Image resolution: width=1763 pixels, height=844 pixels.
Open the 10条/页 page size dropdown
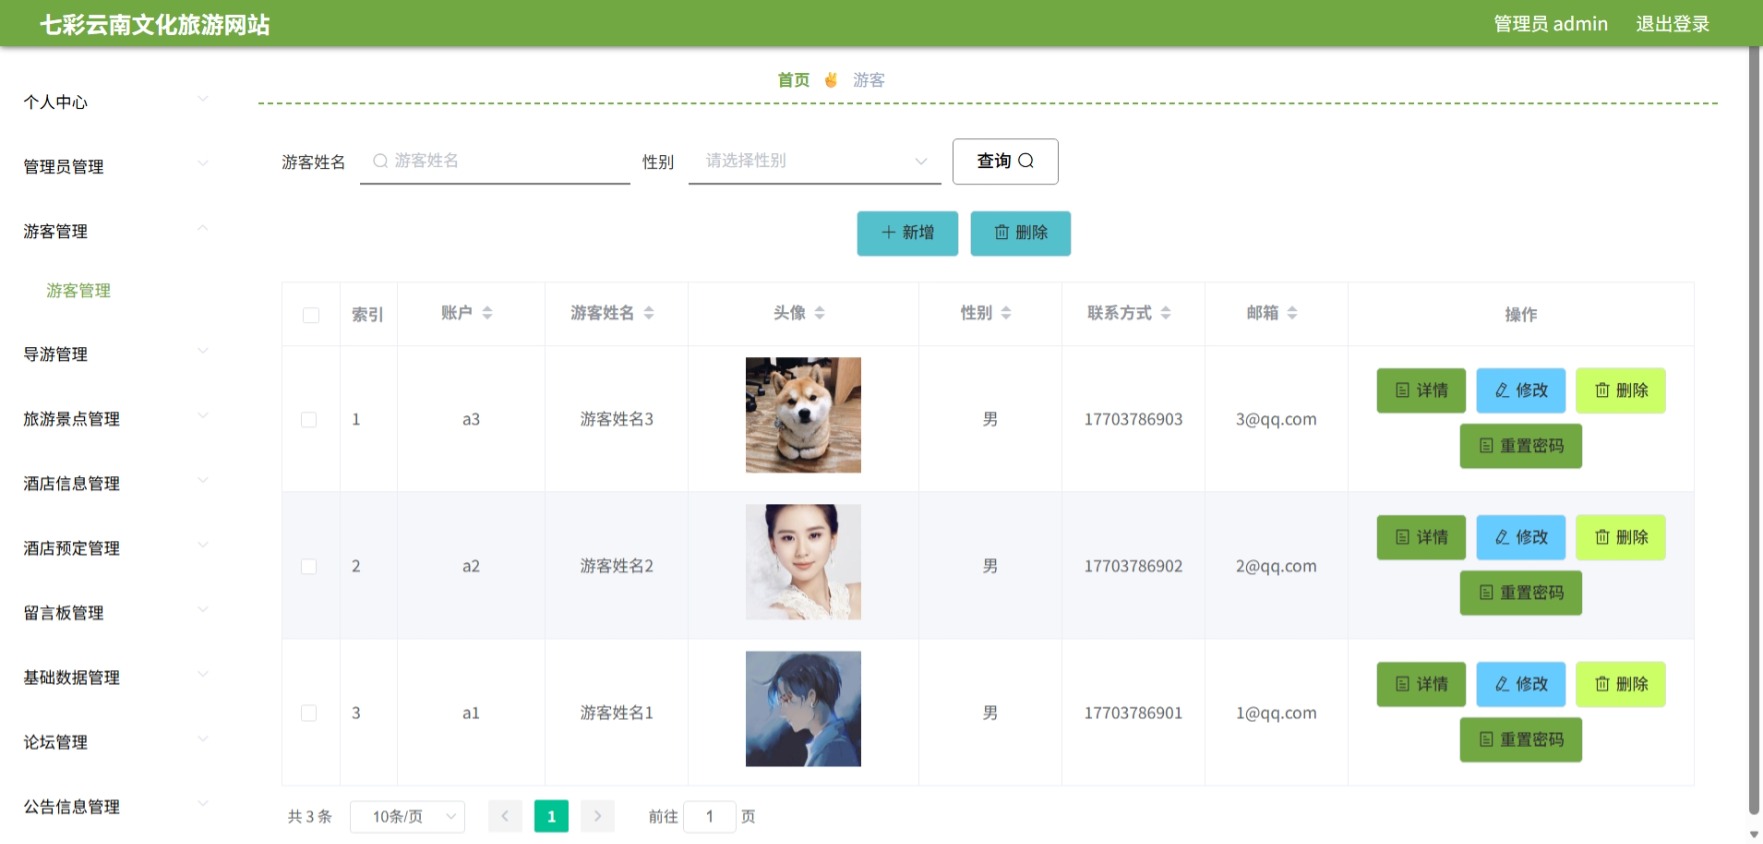[408, 817]
